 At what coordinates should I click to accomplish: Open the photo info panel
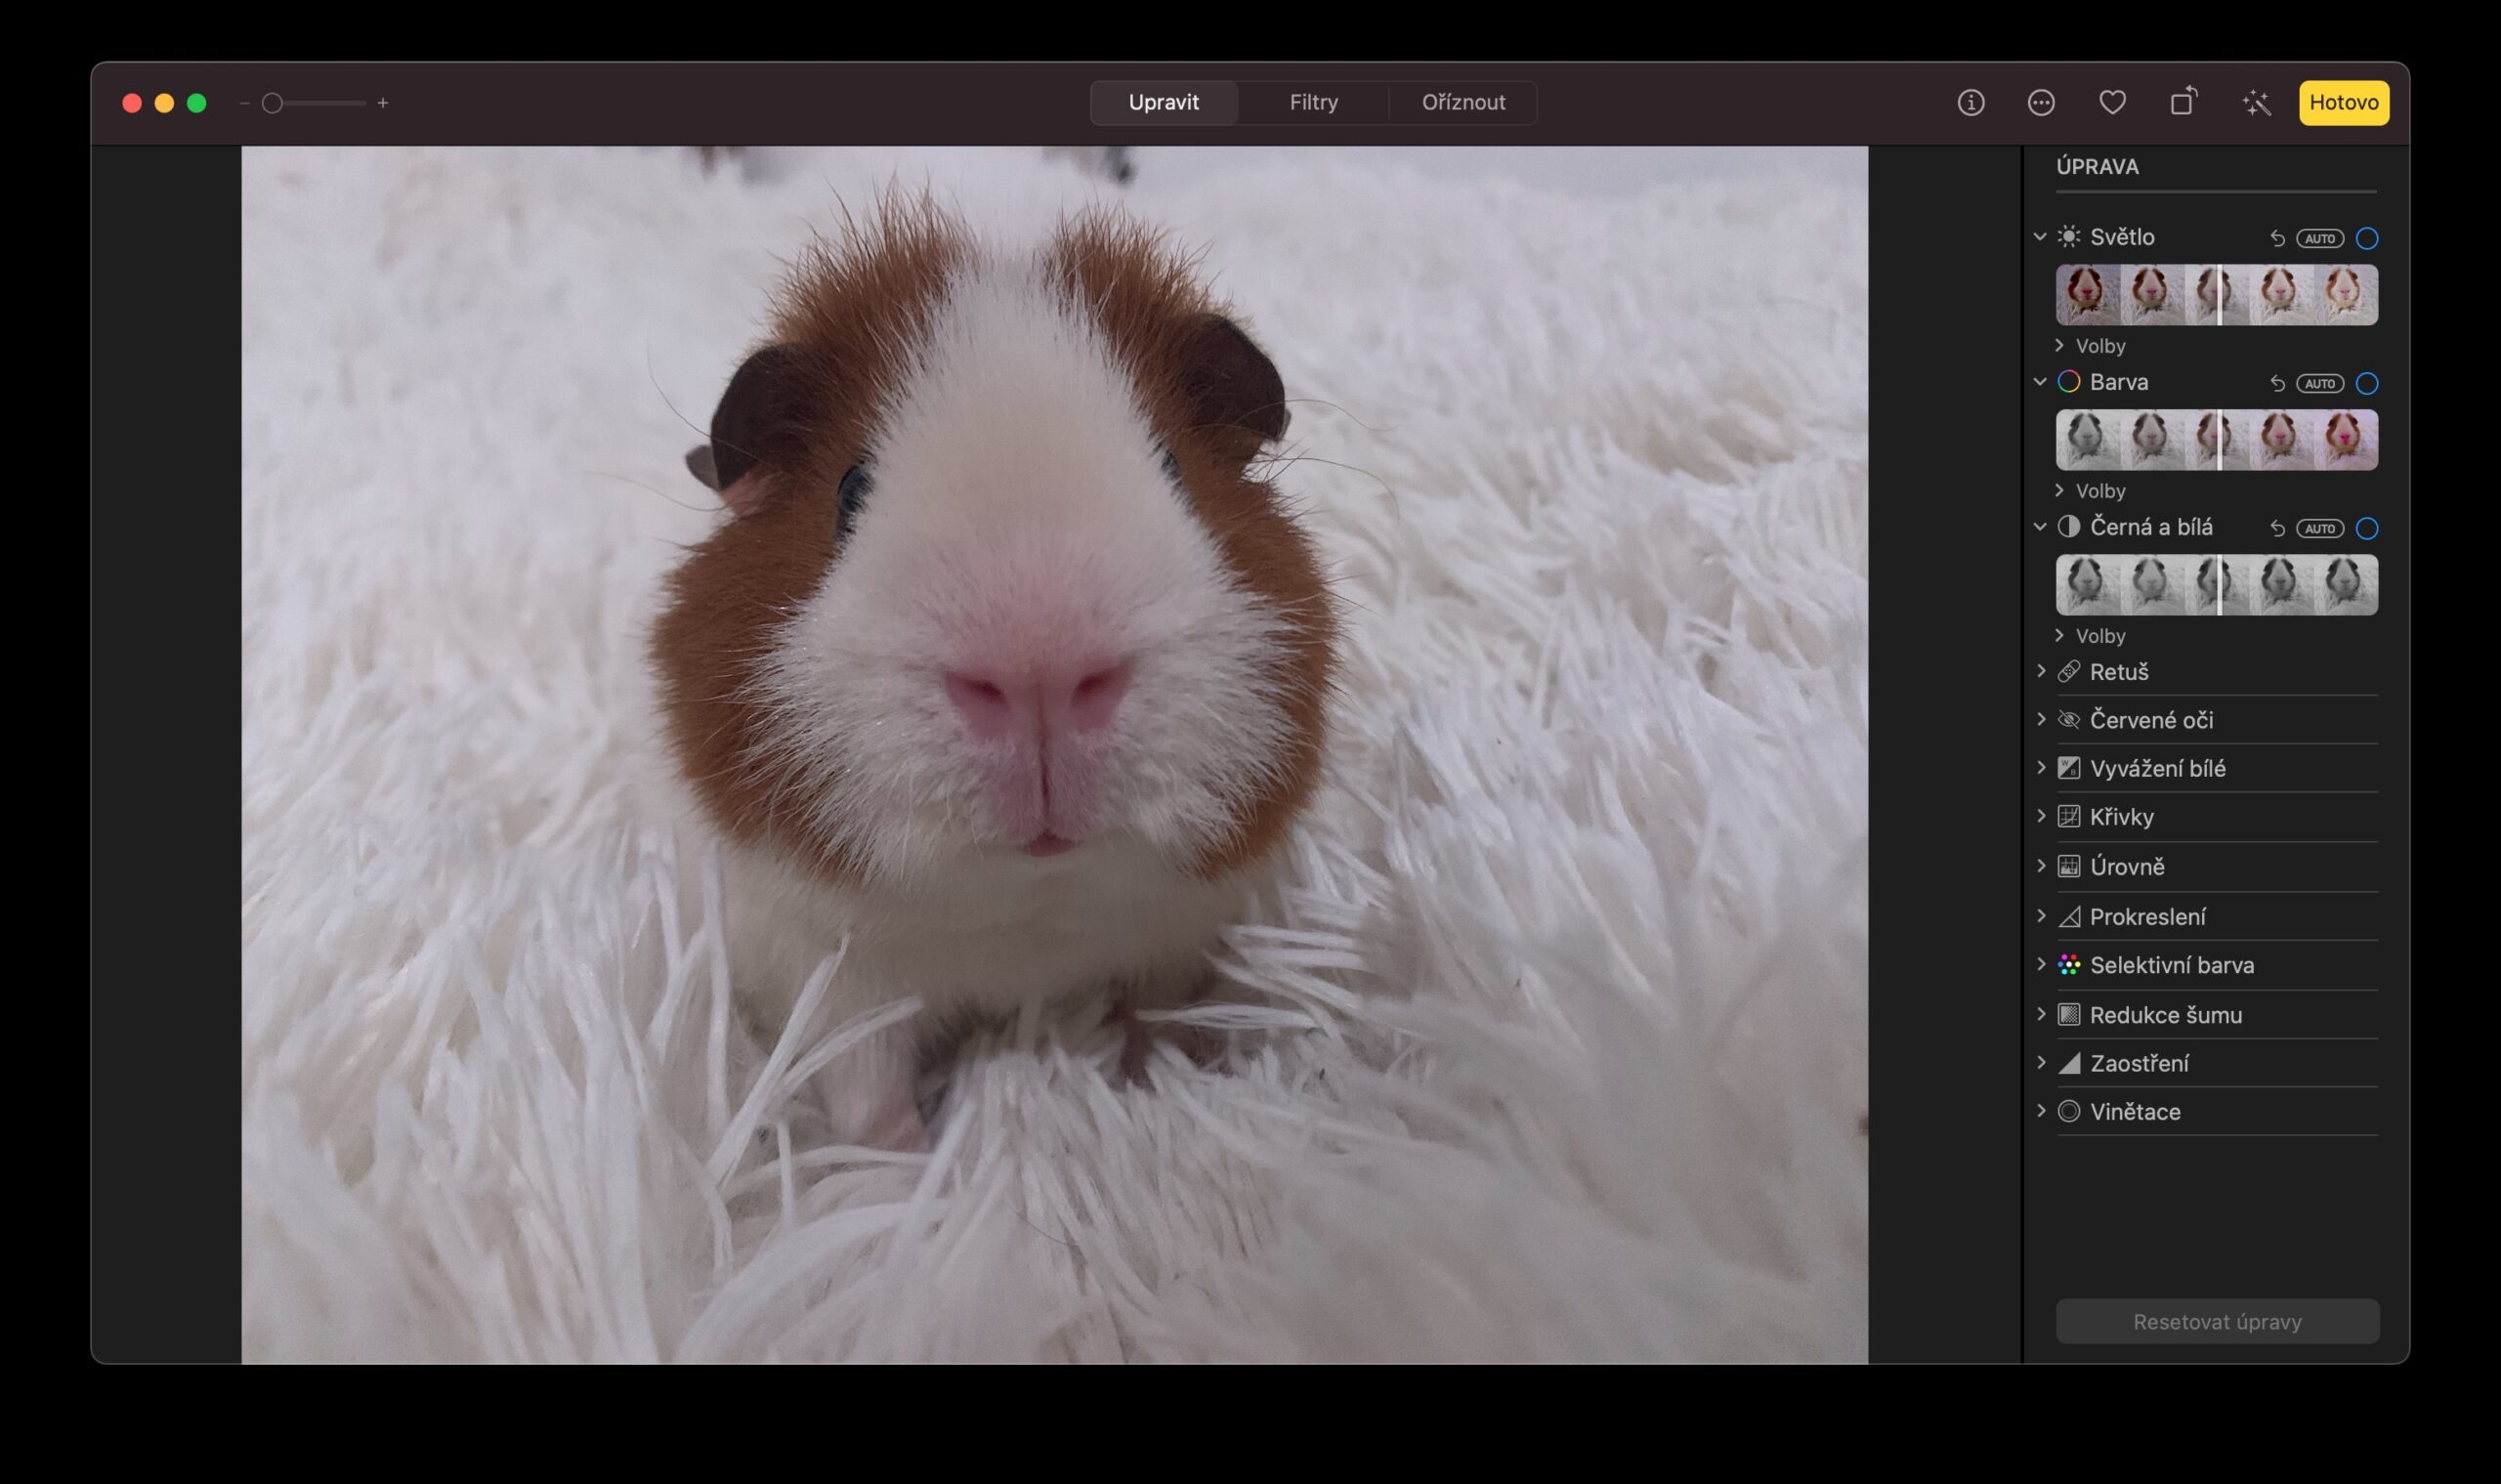click(1970, 102)
